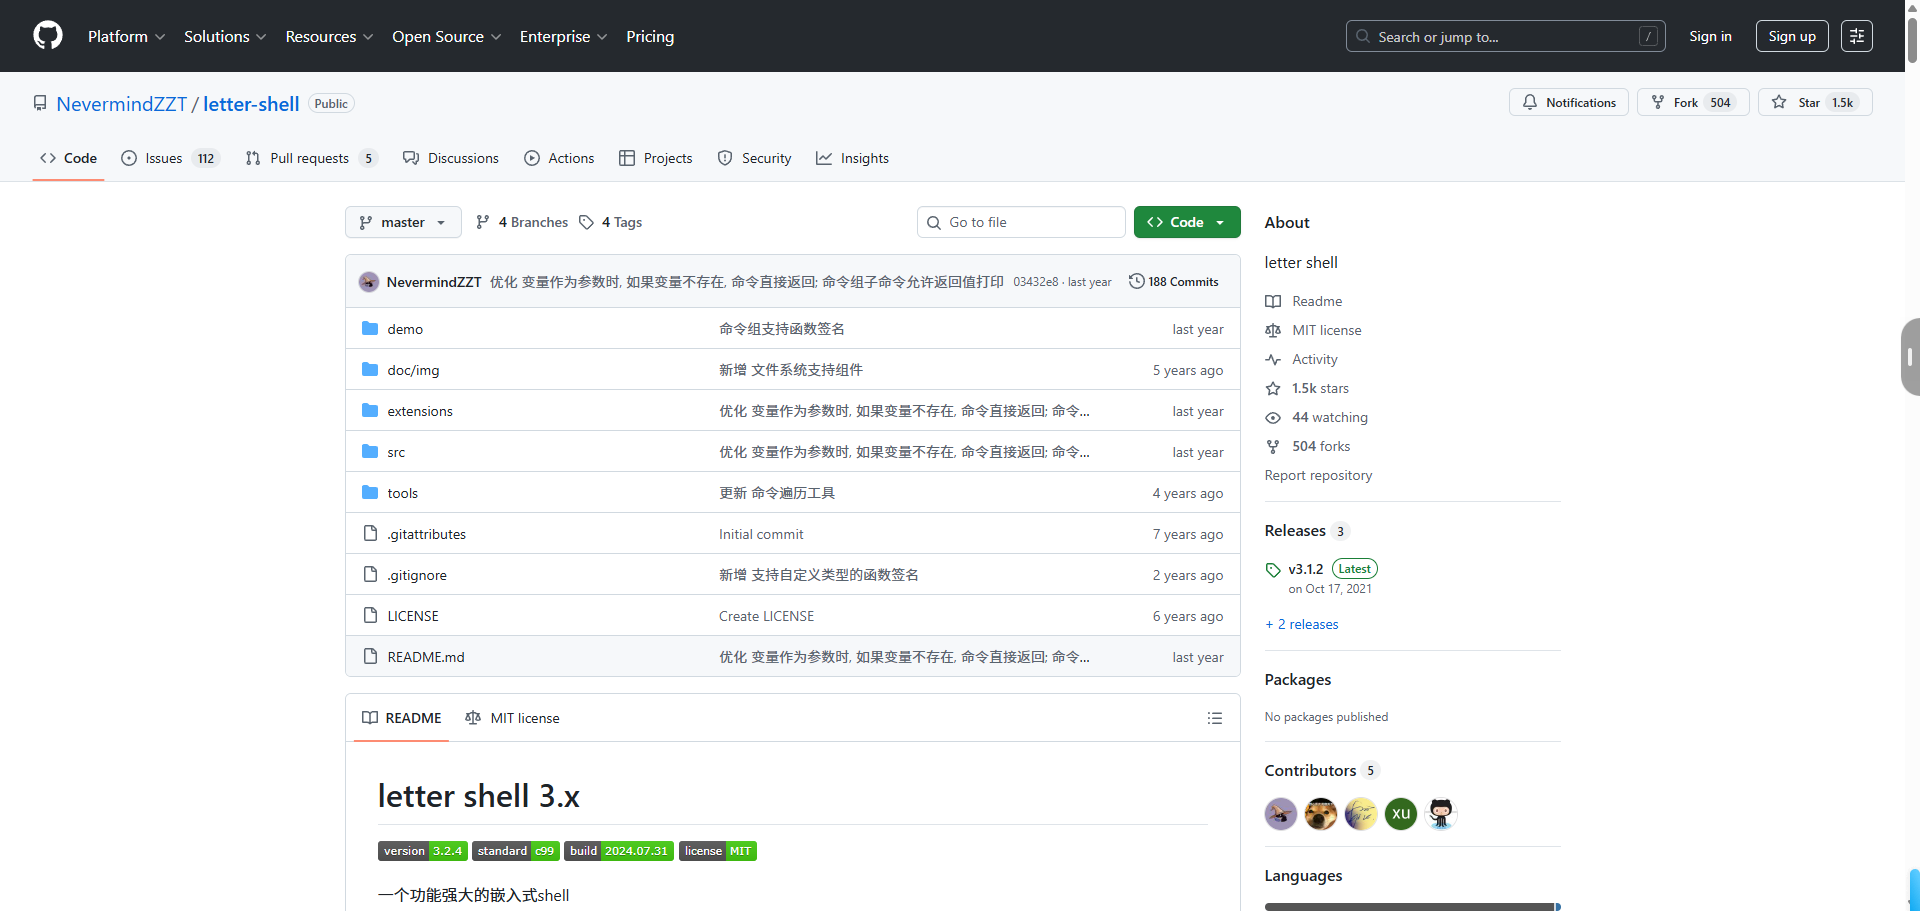Open the letter-shell repository link
This screenshot has height=911, width=1920.
click(251, 104)
